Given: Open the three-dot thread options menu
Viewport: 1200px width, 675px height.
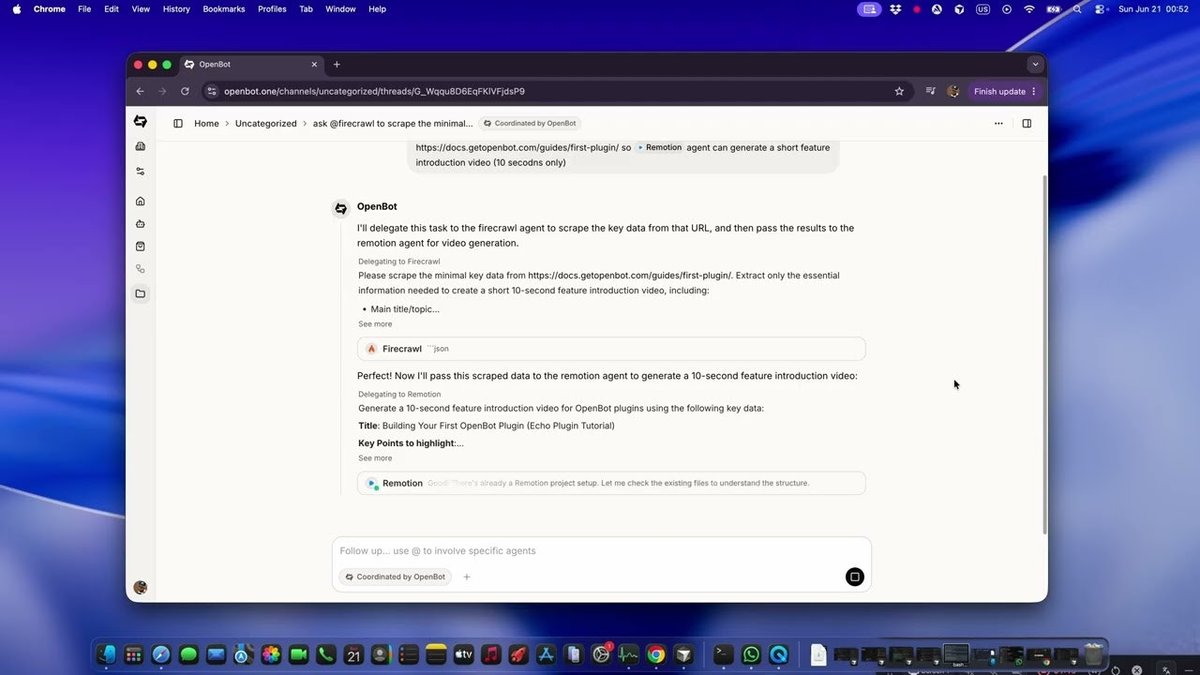Looking at the screenshot, I should [x=998, y=124].
